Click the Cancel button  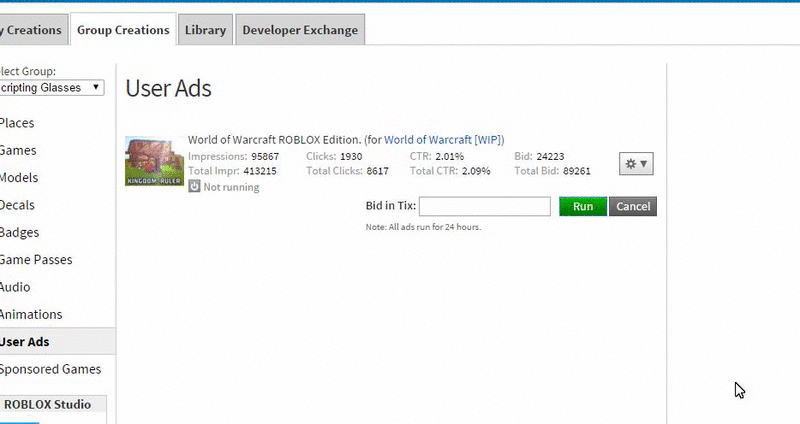point(633,207)
